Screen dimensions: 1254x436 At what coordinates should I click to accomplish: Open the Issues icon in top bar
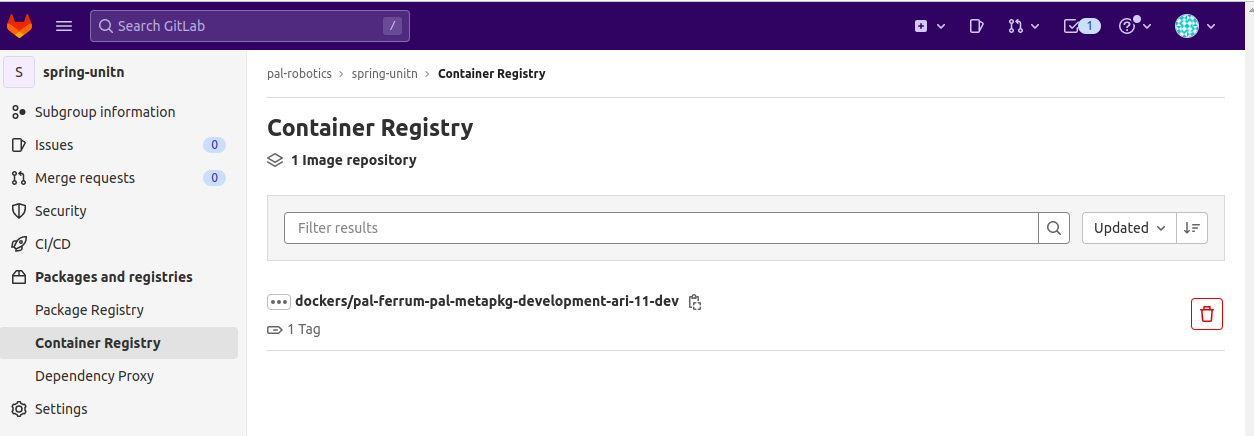(x=977, y=26)
